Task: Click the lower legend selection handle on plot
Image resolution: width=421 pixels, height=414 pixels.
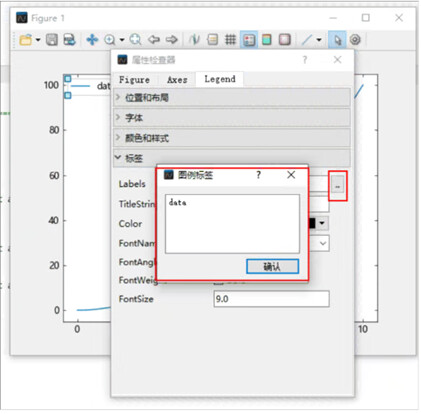Action: tap(68, 95)
